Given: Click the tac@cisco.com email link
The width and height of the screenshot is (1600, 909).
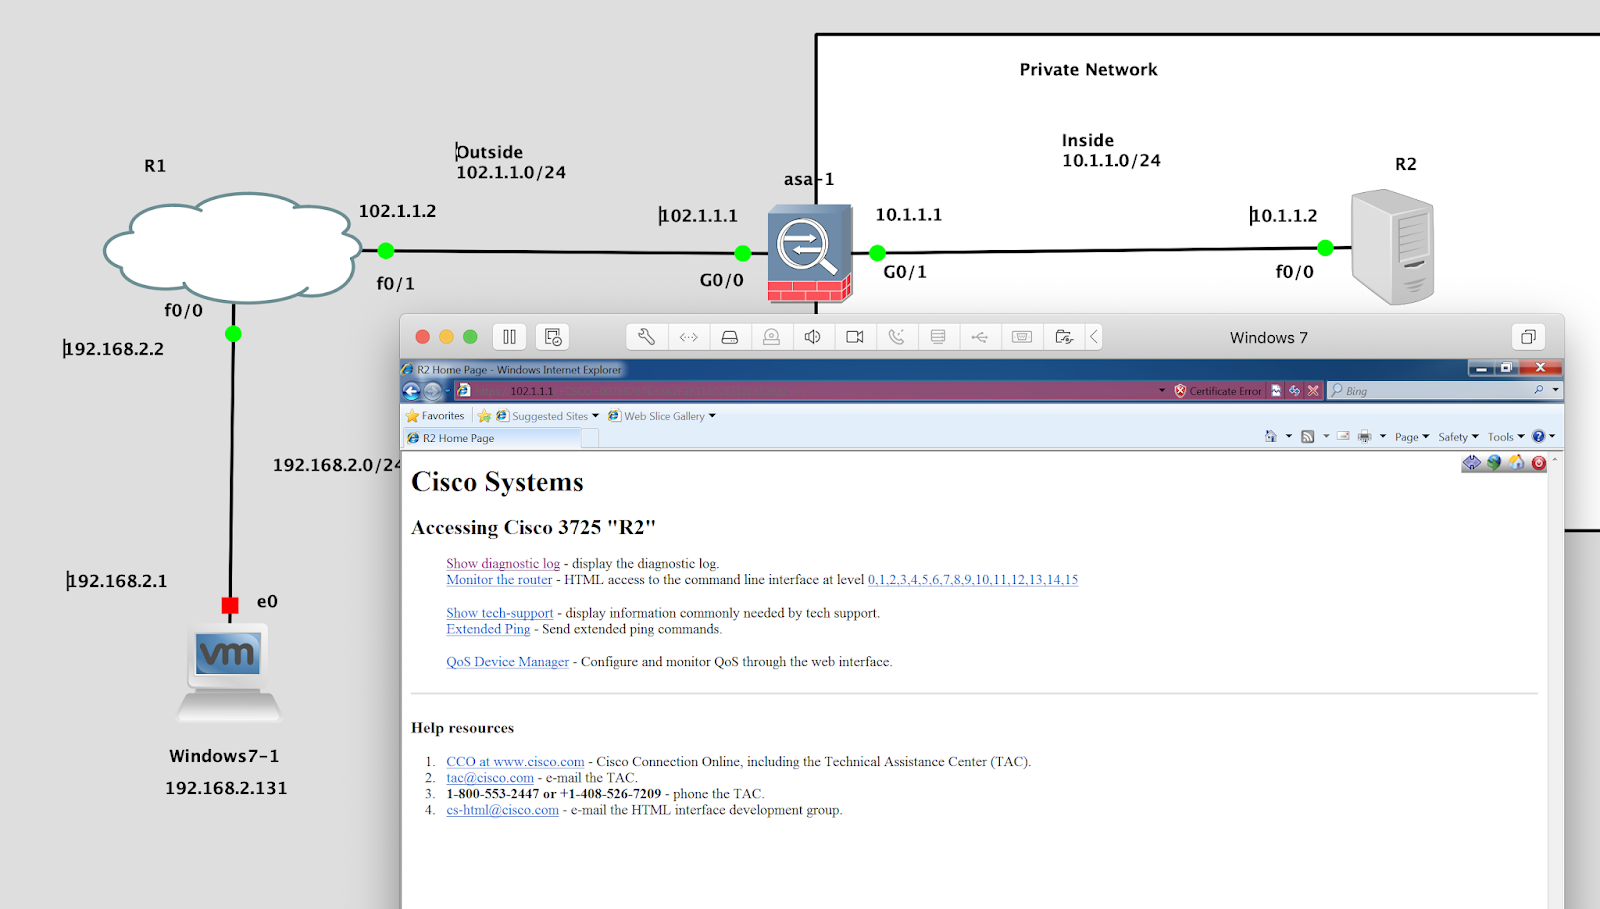Looking at the screenshot, I should 489,777.
